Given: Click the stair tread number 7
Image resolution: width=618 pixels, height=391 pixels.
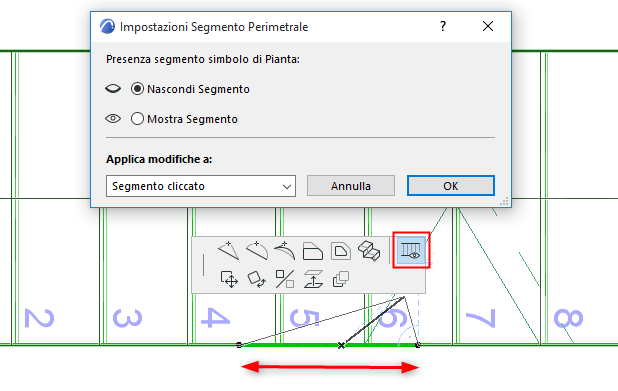Looking at the screenshot, I should [480, 318].
